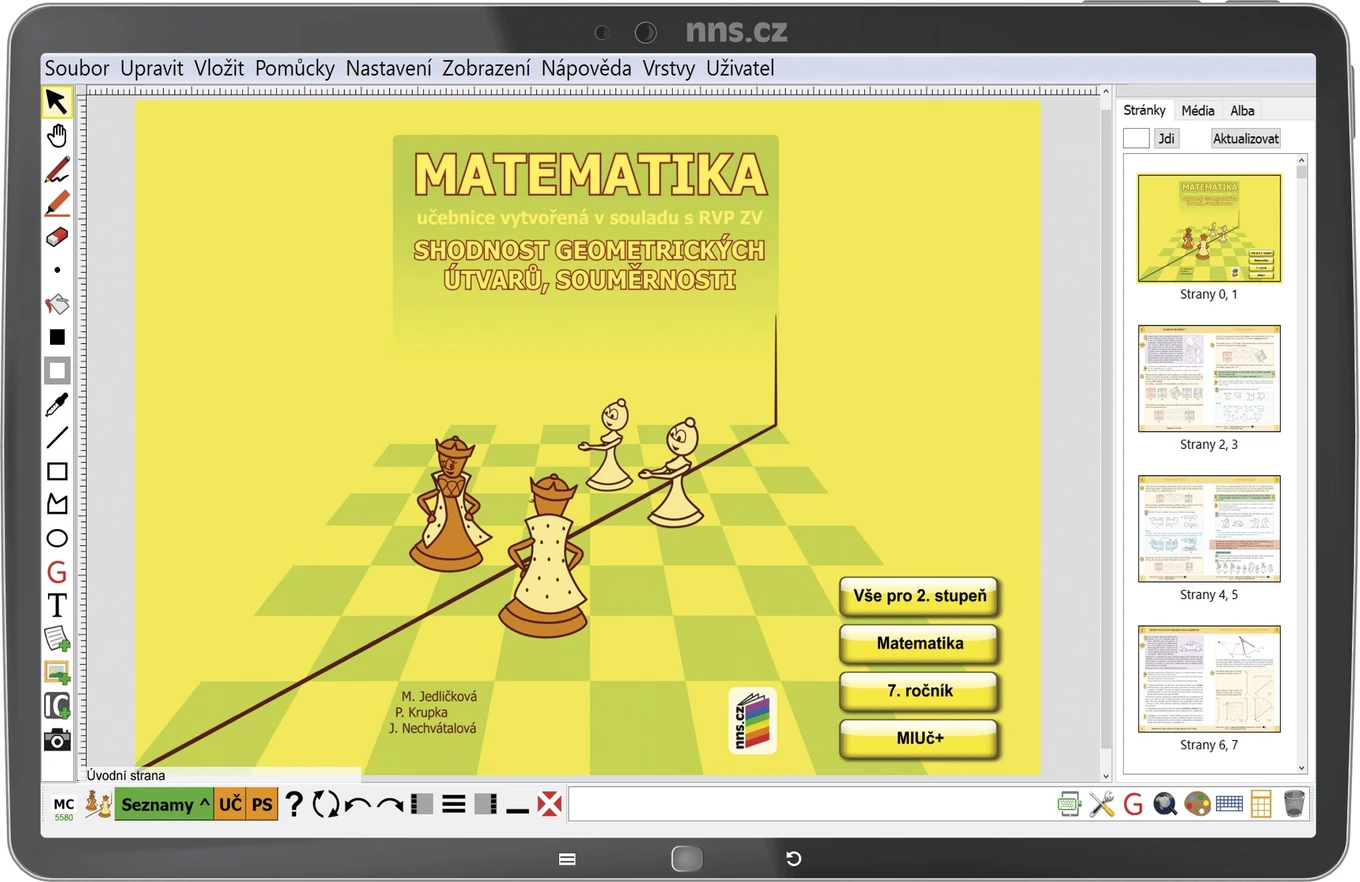Click the red G icon in bottom-right toolbar
1360x882 pixels.
click(x=1133, y=804)
